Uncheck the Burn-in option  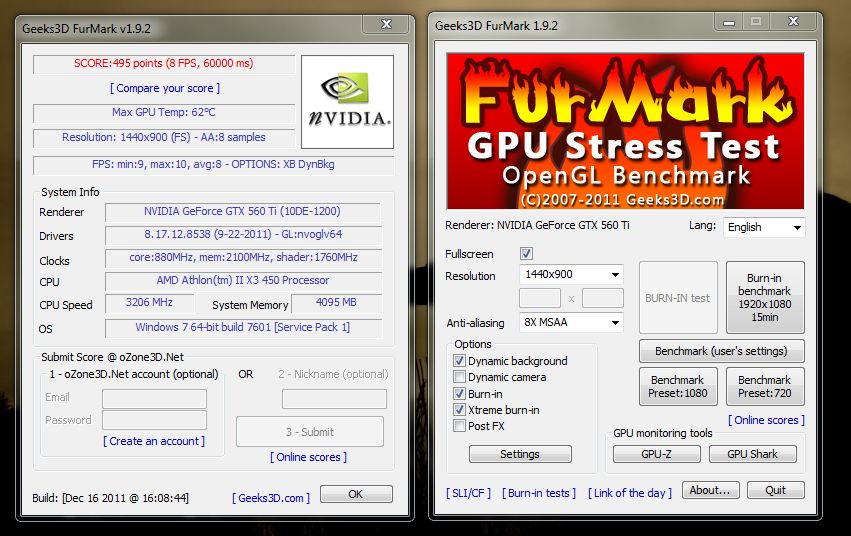tap(459, 393)
